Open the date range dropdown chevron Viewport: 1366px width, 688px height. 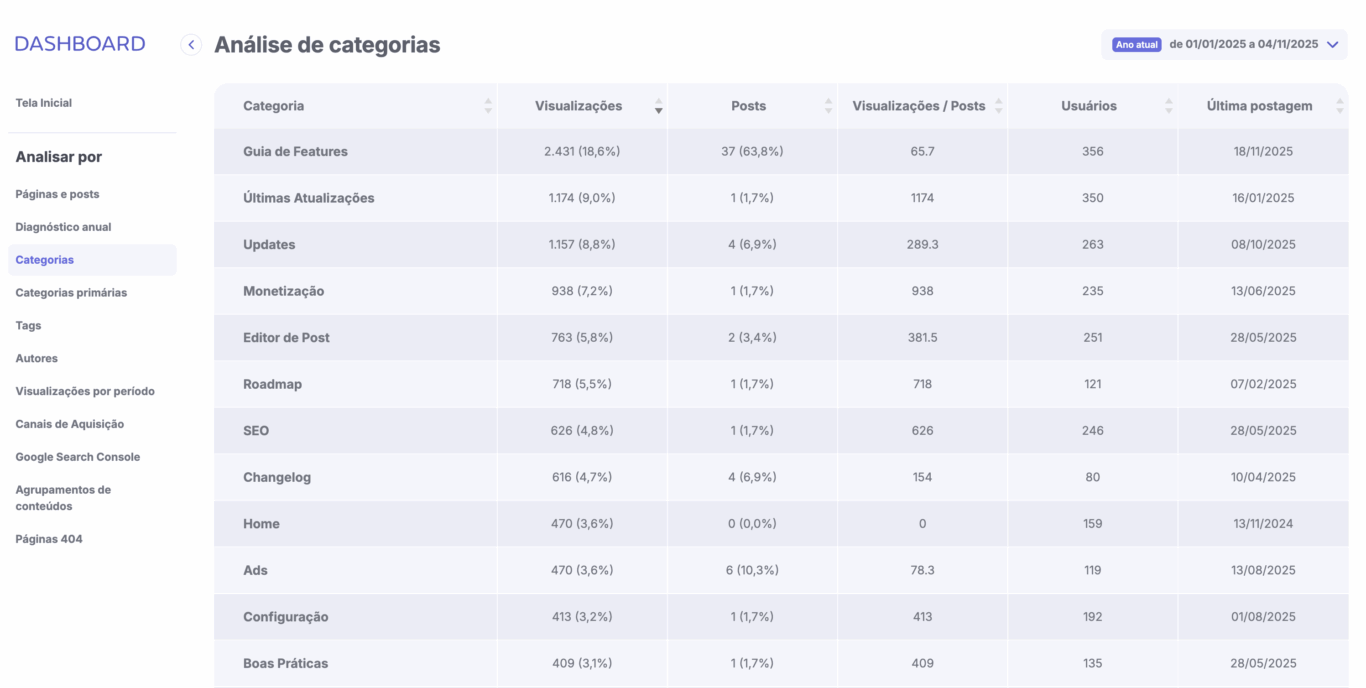1332,45
